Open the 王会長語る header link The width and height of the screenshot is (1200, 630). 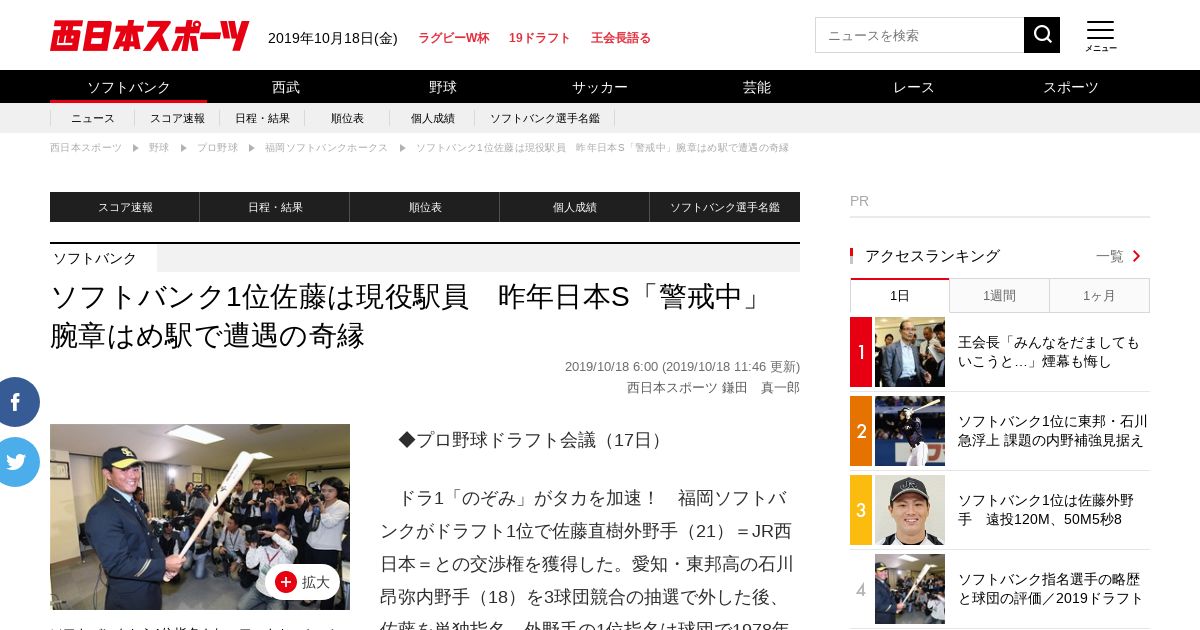[x=620, y=38]
